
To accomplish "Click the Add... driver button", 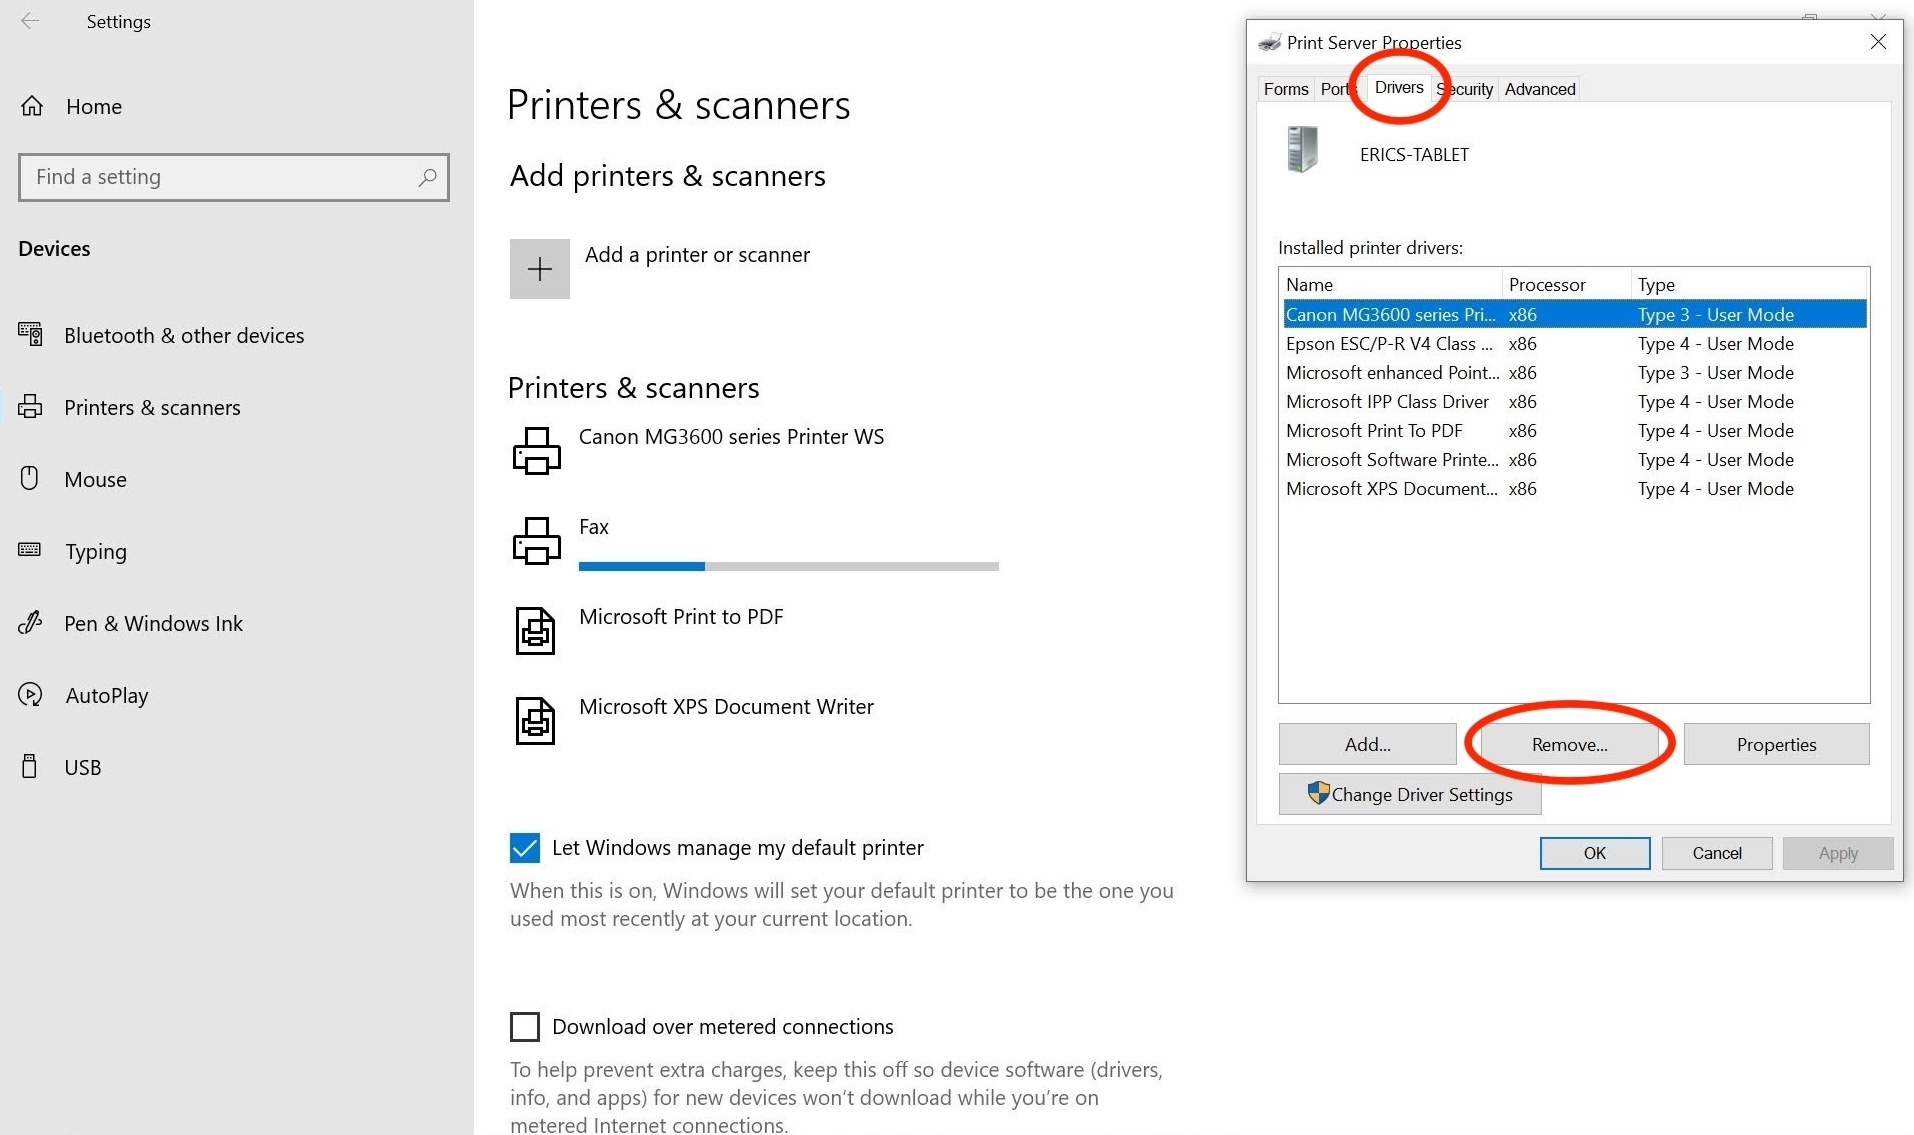I will [x=1367, y=744].
